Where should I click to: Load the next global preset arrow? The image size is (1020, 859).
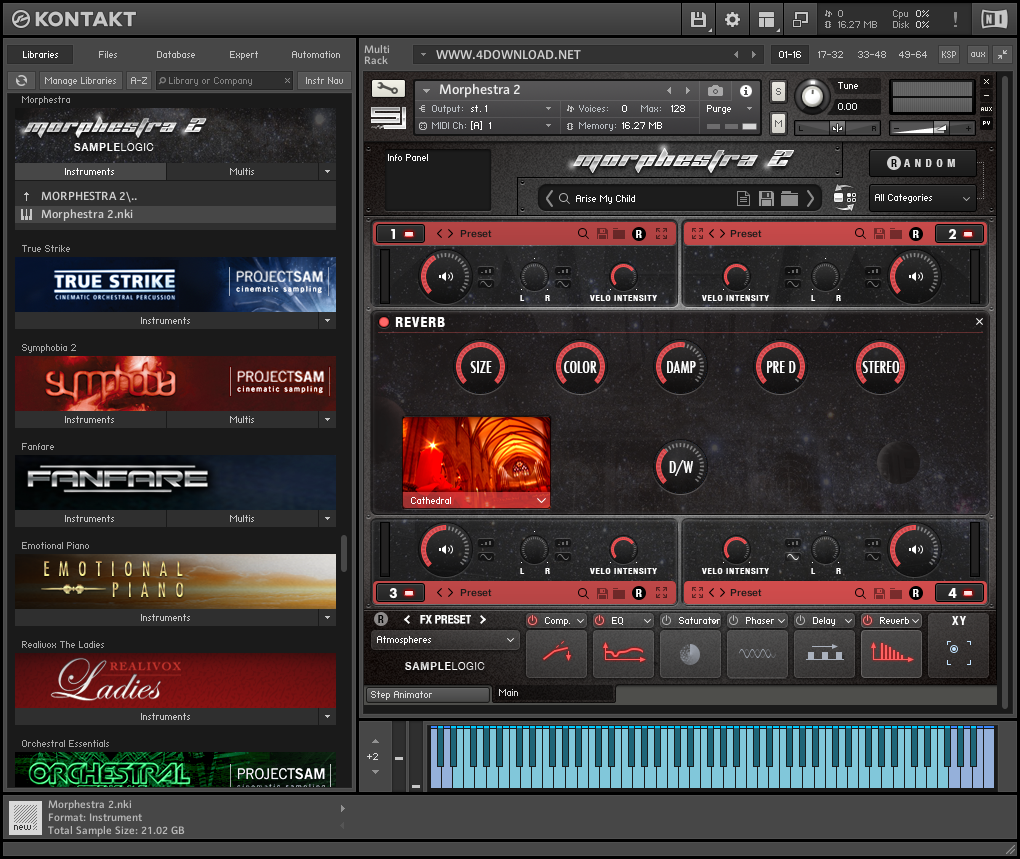[x=811, y=198]
